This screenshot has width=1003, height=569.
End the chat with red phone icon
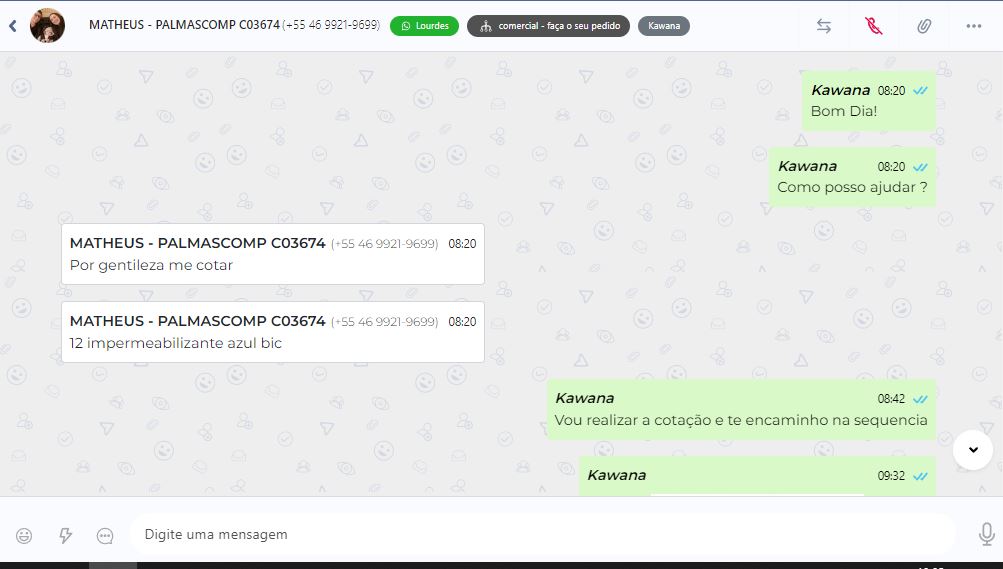pos(874,26)
